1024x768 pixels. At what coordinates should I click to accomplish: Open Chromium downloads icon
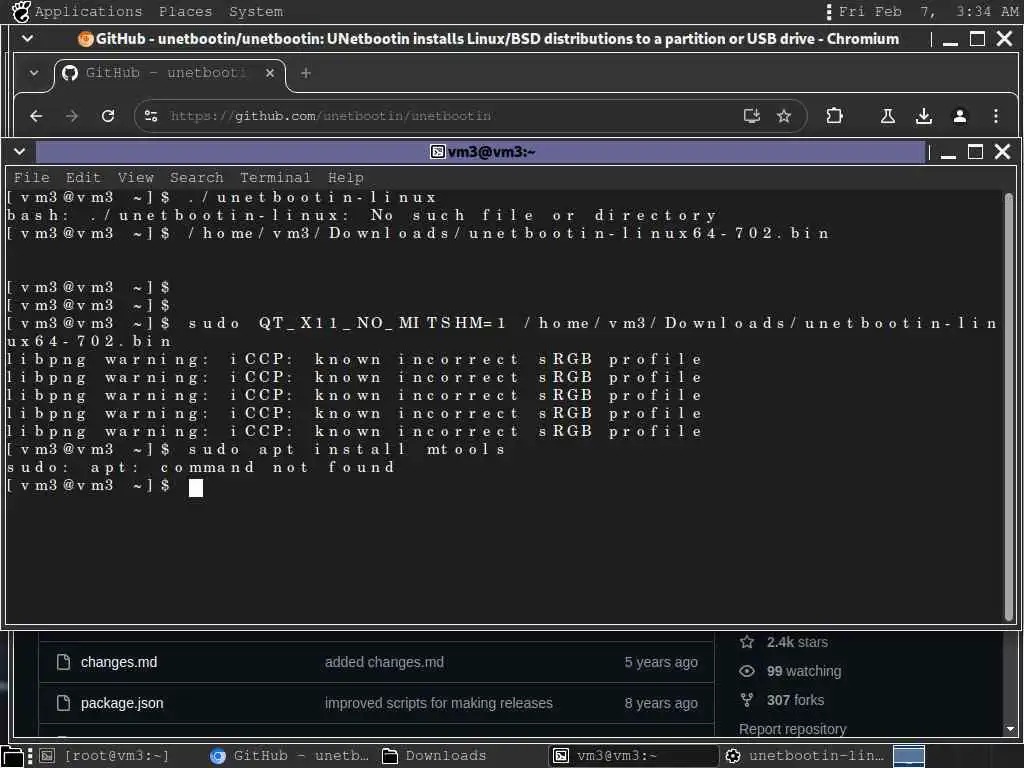point(923,116)
